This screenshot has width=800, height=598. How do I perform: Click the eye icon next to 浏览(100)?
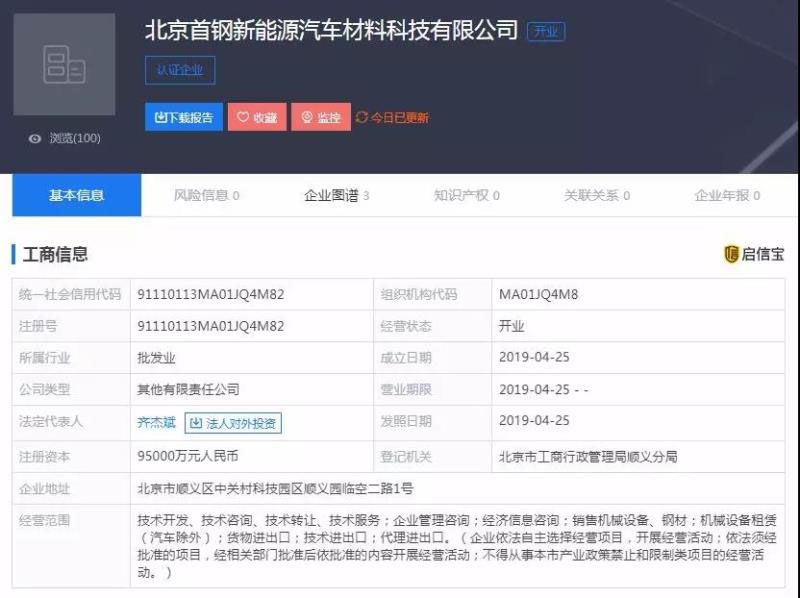click(35, 139)
